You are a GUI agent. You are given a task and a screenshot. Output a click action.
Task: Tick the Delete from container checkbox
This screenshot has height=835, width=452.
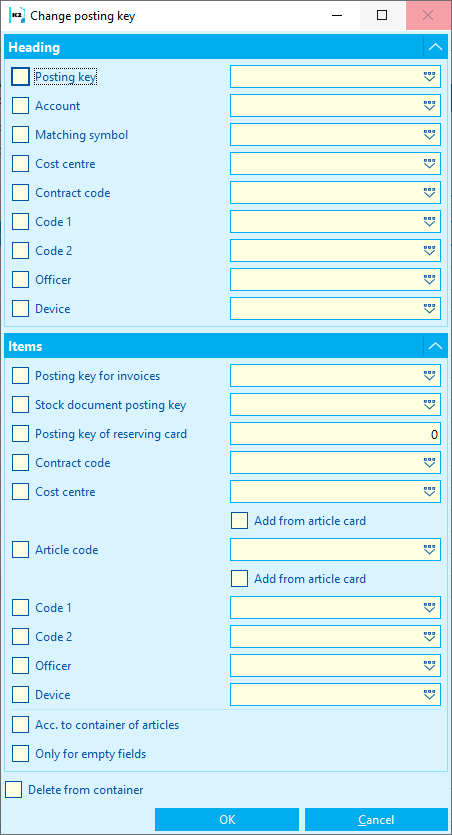[13, 790]
